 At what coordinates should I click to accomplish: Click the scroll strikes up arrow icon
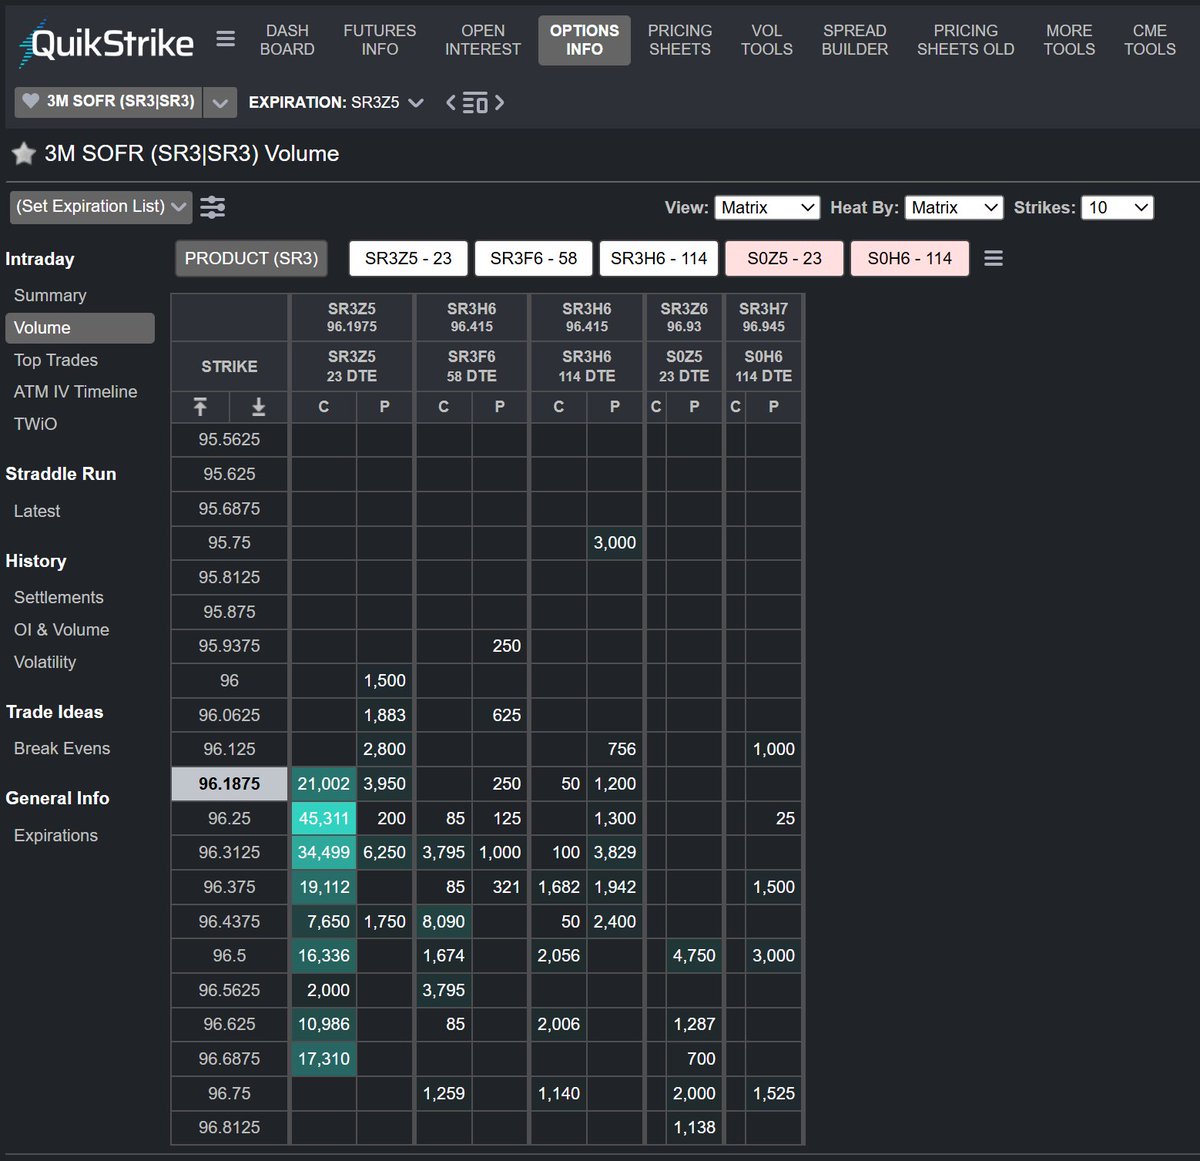tap(200, 406)
